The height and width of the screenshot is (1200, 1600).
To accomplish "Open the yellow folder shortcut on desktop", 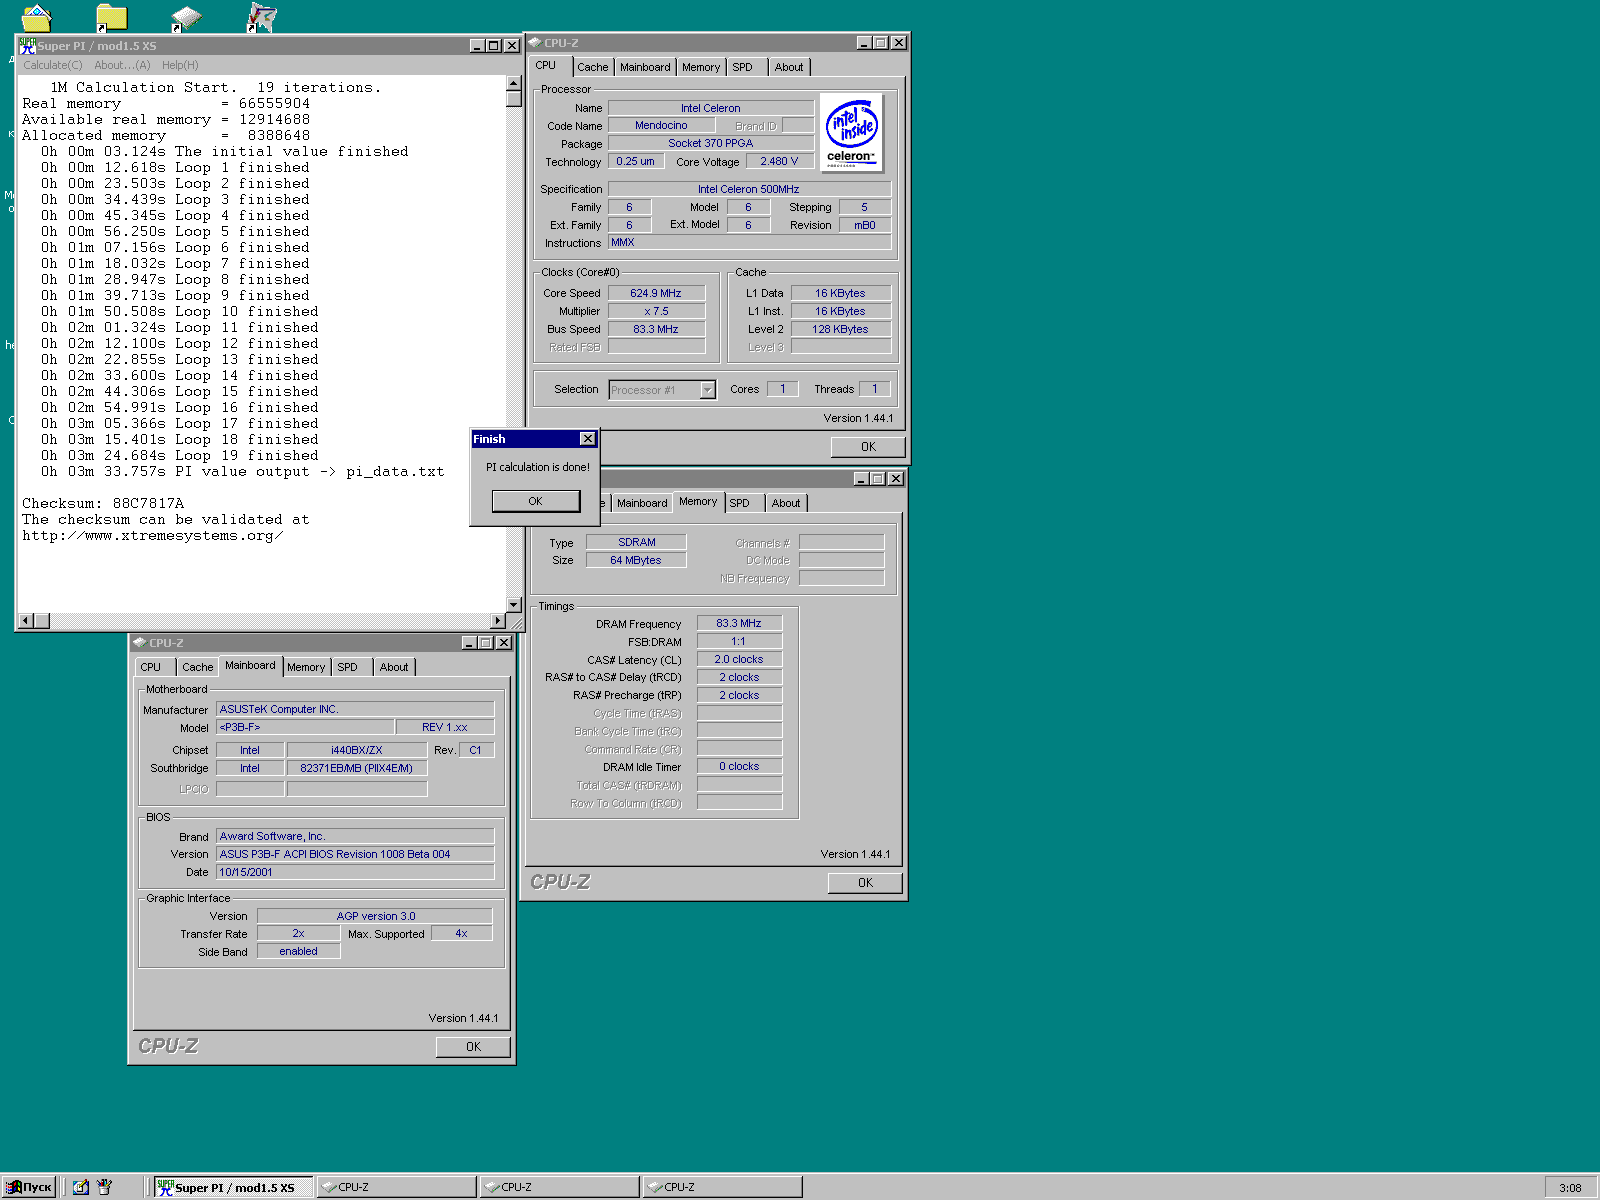I will click(111, 17).
